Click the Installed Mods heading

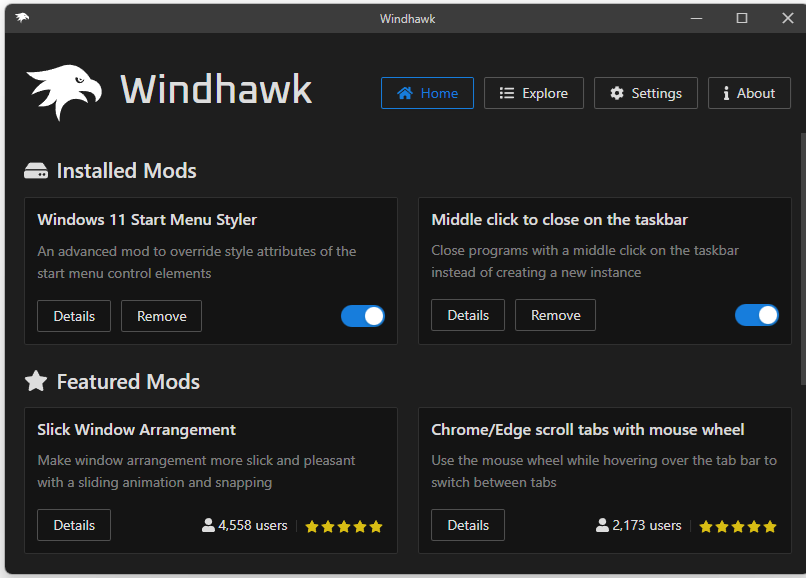(126, 171)
